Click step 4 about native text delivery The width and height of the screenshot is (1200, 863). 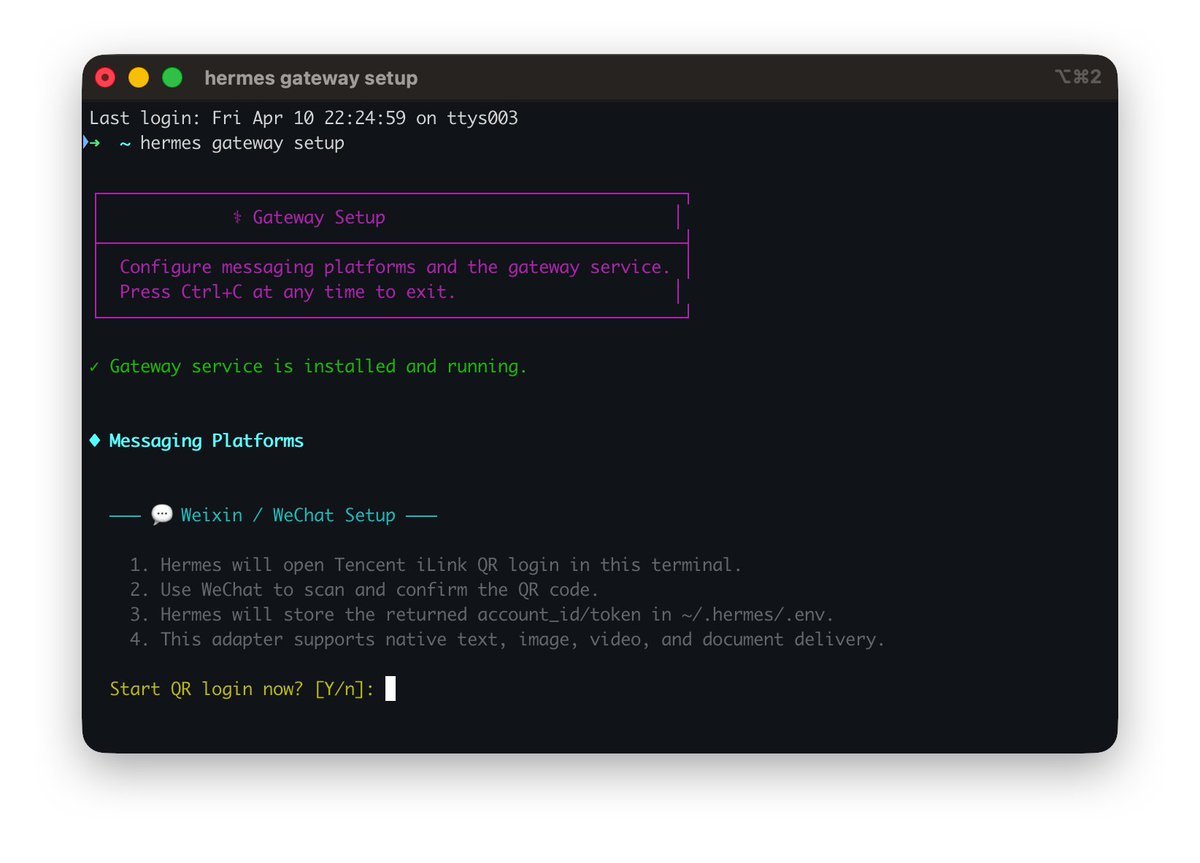(x=507, y=639)
